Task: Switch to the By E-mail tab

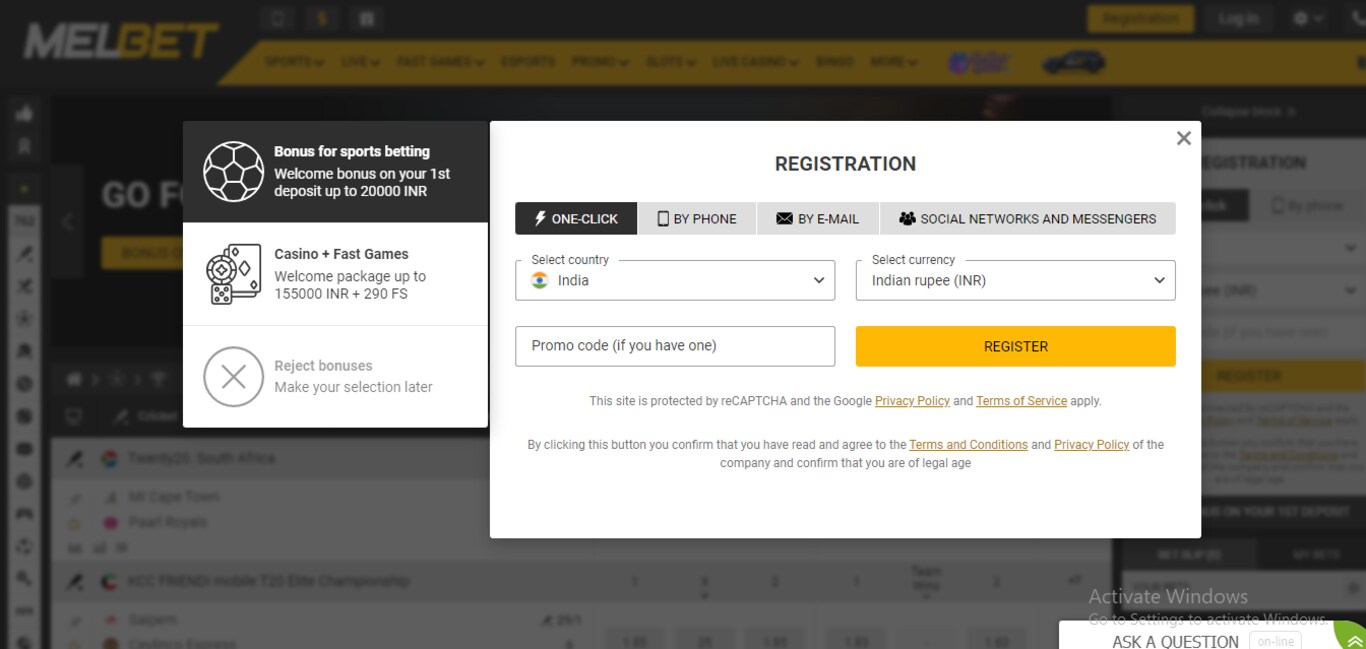Action: point(818,218)
